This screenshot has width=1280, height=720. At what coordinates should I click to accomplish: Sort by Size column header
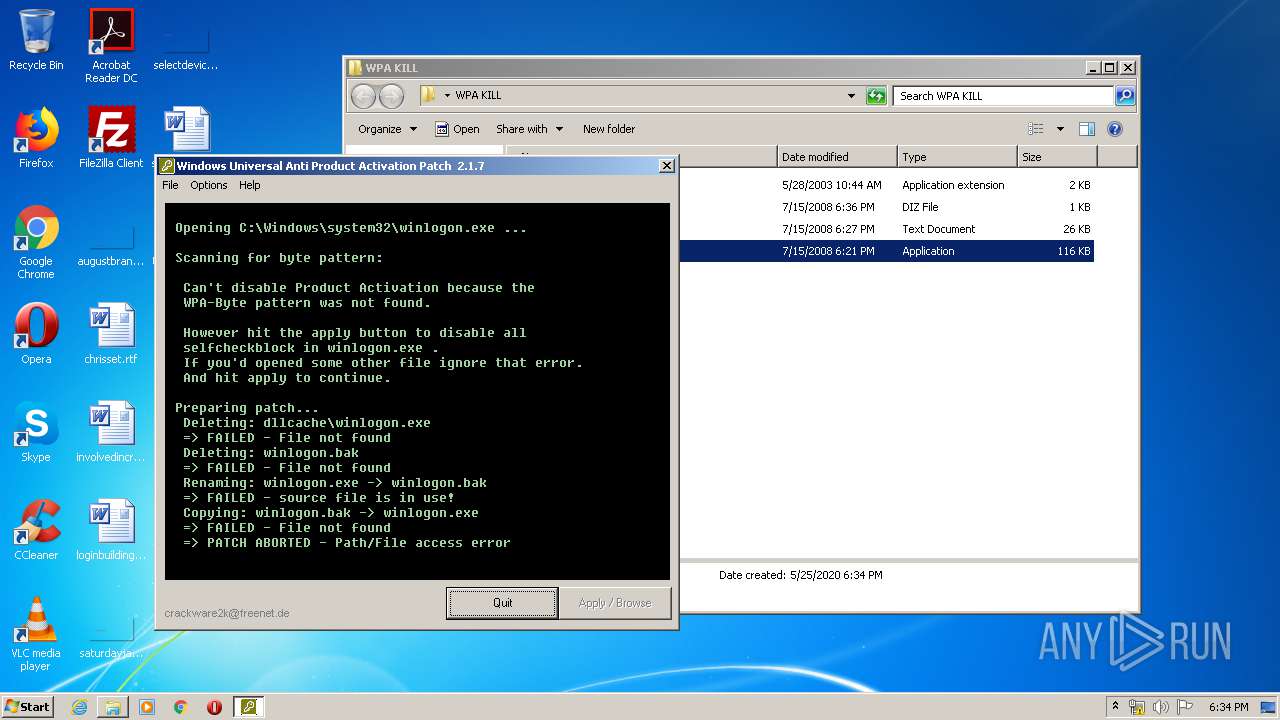pyautogui.click(x=1057, y=157)
